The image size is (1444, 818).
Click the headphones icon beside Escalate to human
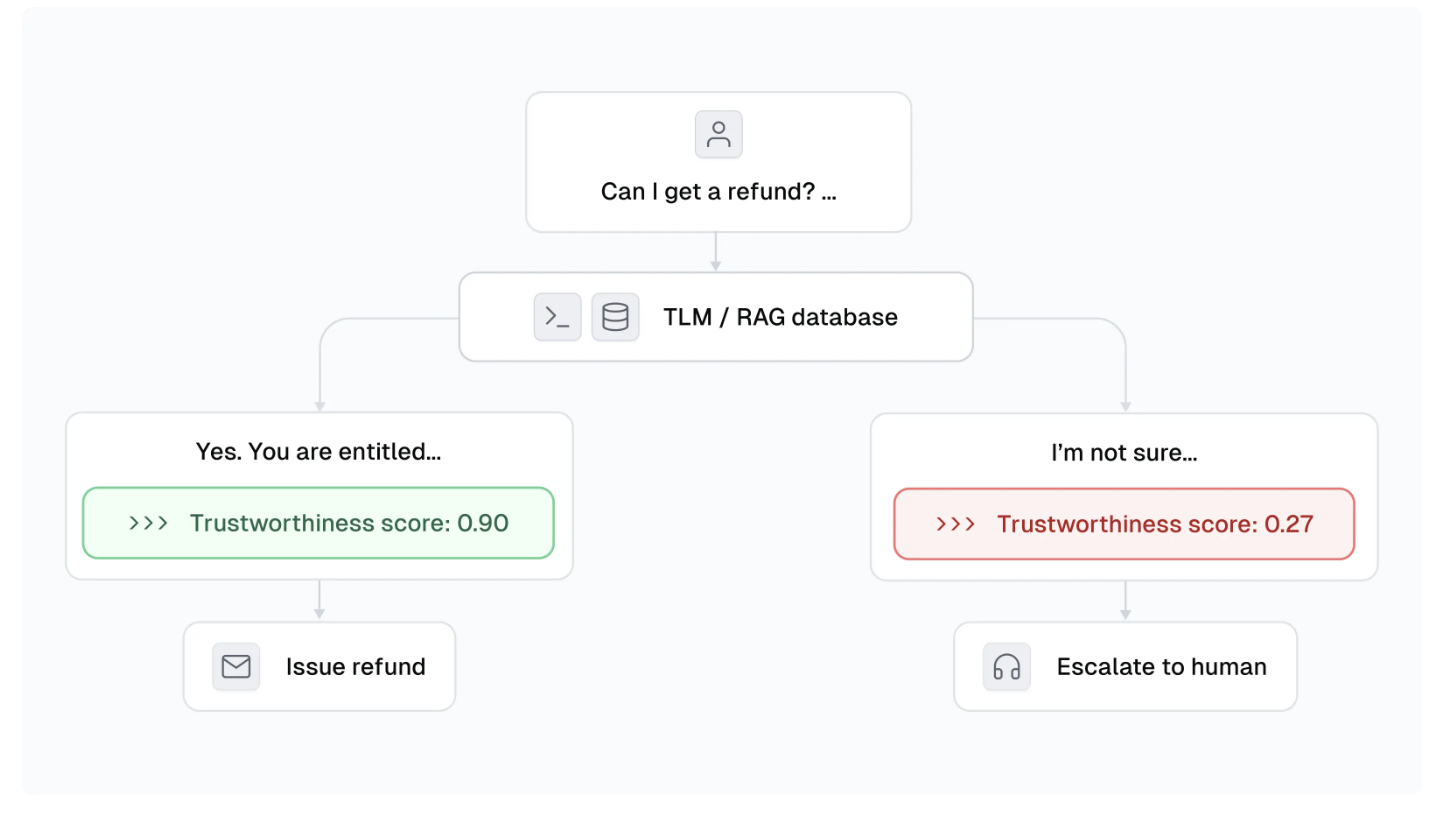coord(1007,666)
